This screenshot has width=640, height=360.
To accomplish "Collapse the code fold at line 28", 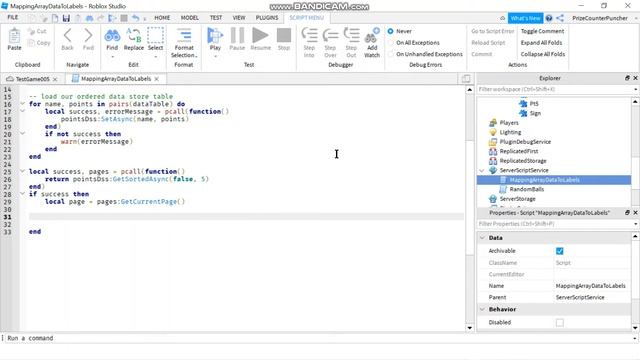I will click(22, 194).
